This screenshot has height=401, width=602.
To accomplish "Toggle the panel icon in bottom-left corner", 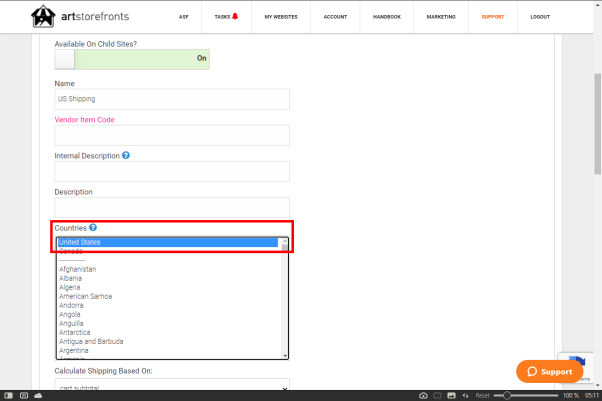I will [x=8, y=395].
